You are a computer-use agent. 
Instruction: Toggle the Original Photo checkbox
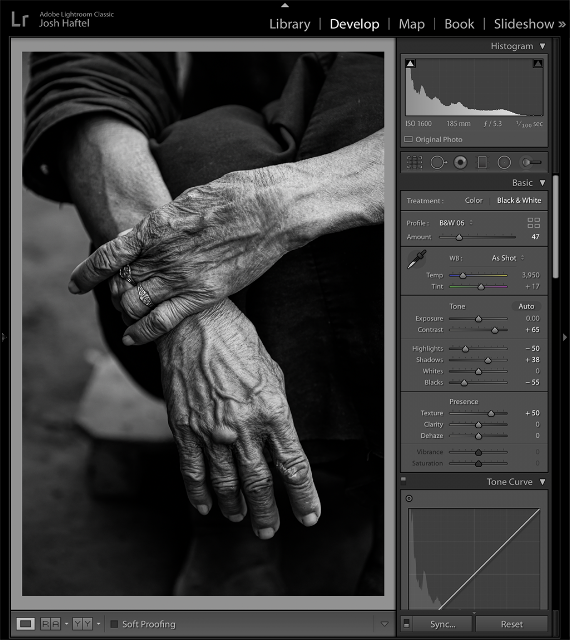pos(408,139)
